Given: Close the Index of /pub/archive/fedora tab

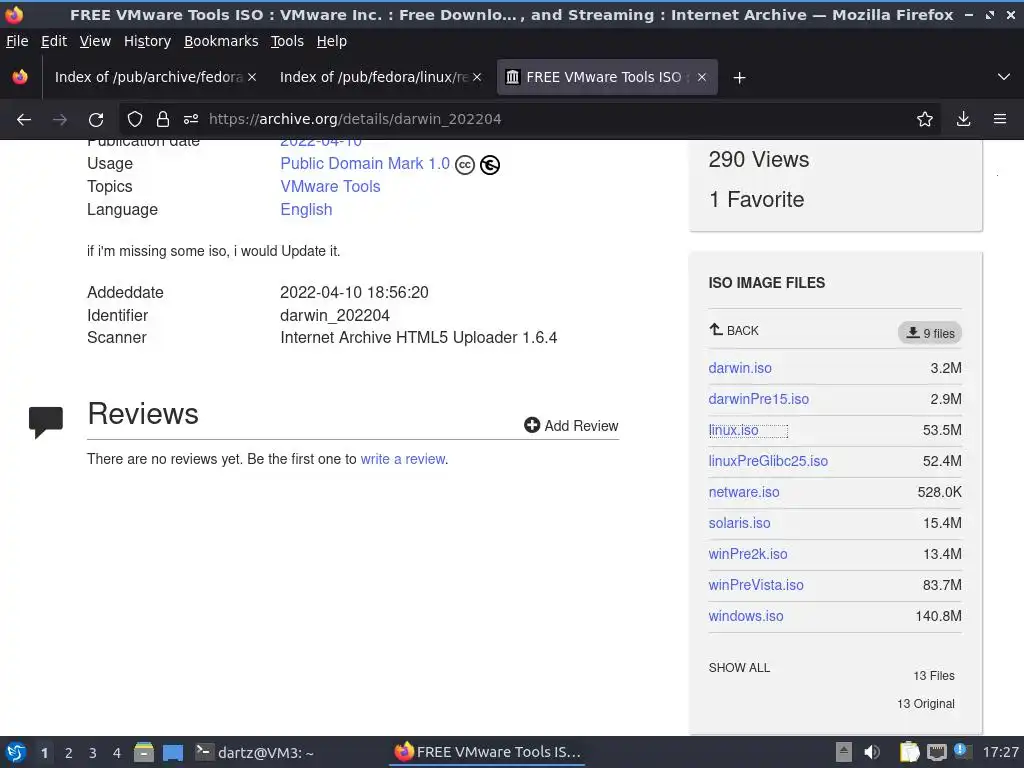Looking at the screenshot, I should pos(251,77).
